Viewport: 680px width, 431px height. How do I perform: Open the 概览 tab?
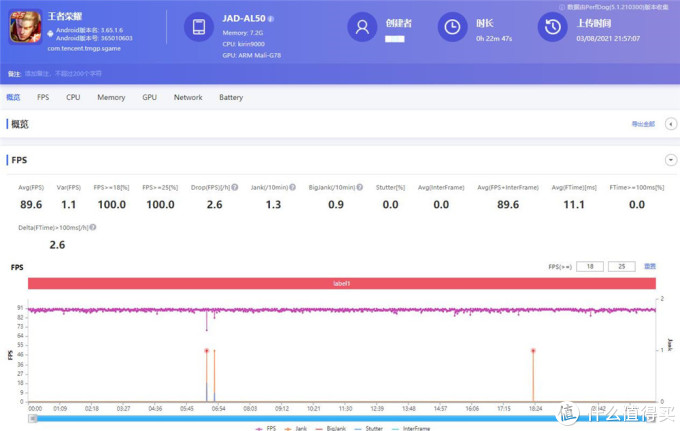coord(13,97)
